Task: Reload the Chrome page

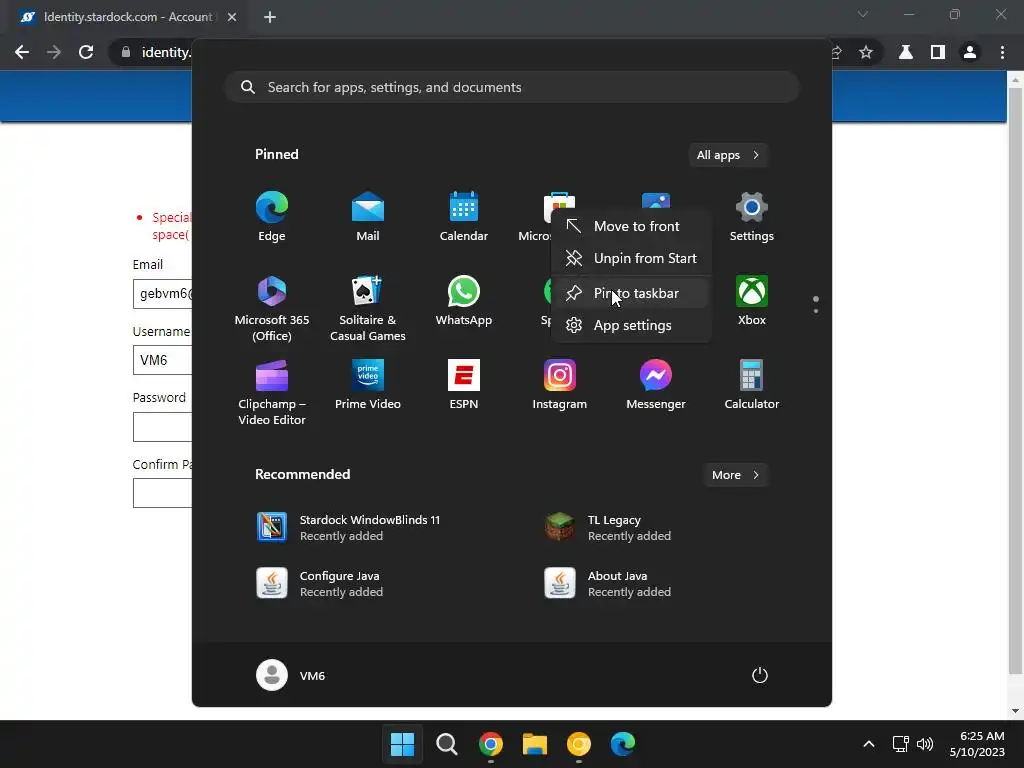Action: point(86,52)
